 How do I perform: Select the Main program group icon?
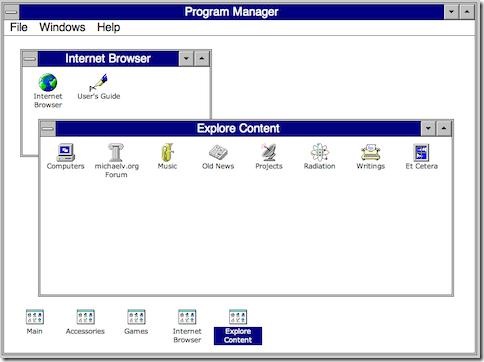pyautogui.click(x=35, y=317)
